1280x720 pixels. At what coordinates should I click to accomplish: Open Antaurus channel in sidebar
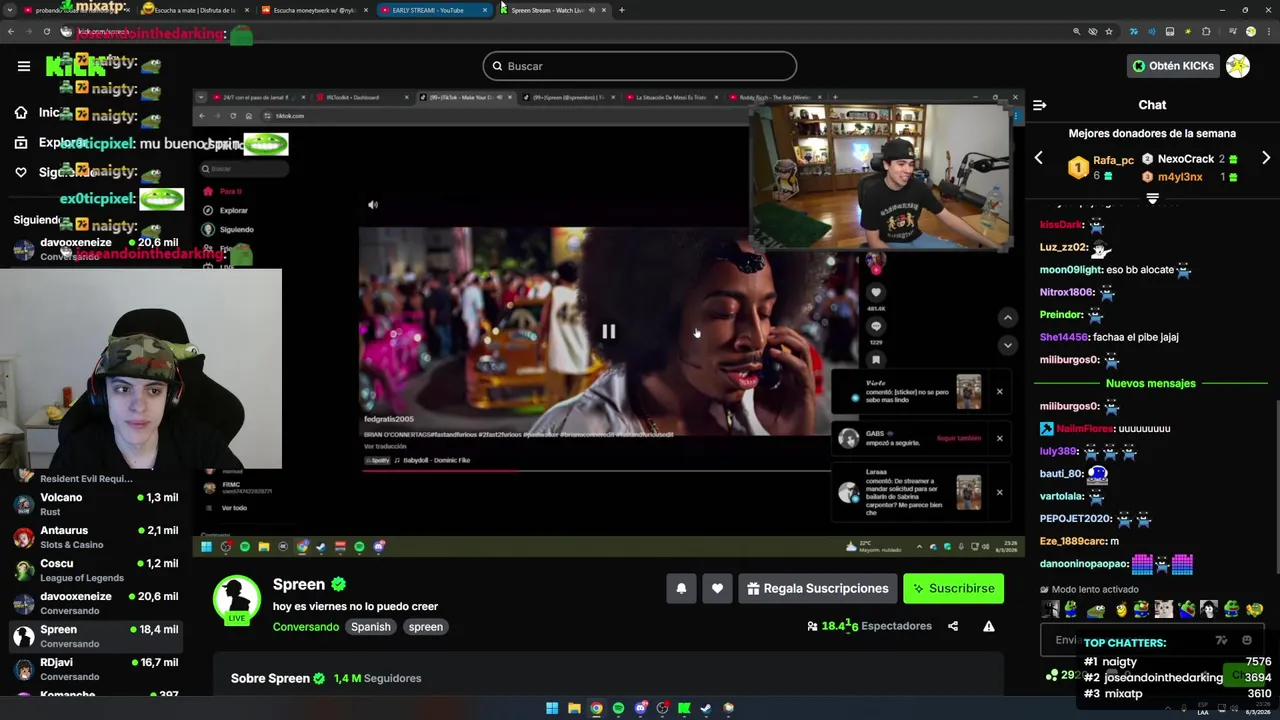(x=95, y=537)
